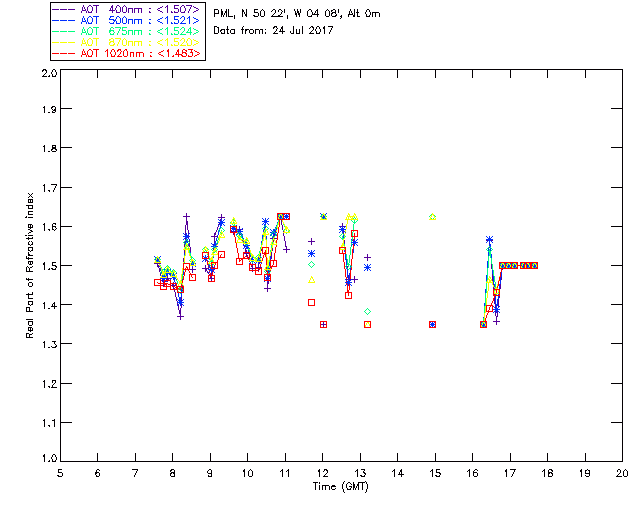Click the 1.9 y-axis tick label

click(49, 109)
